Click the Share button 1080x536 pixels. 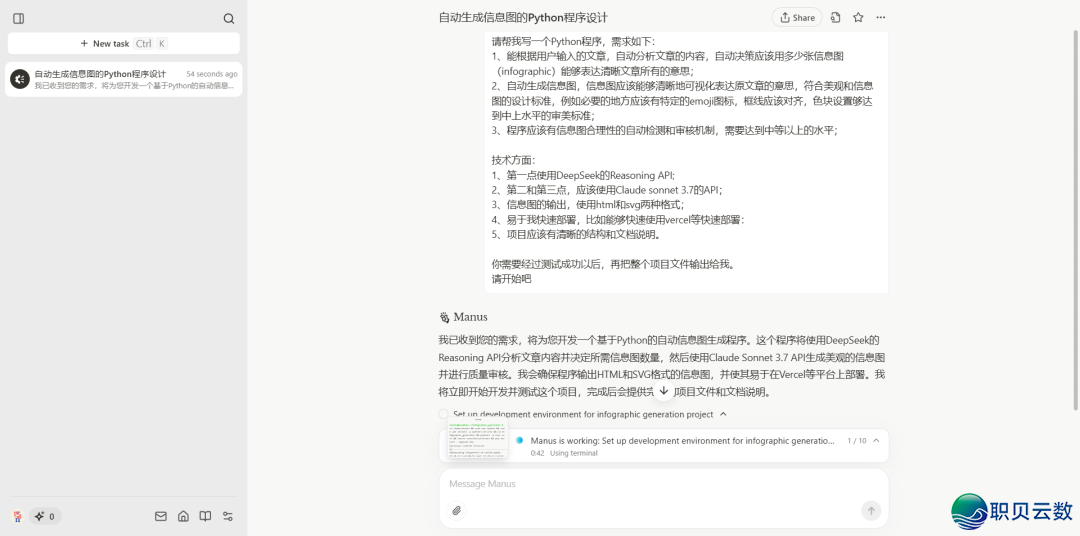point(797,18)
